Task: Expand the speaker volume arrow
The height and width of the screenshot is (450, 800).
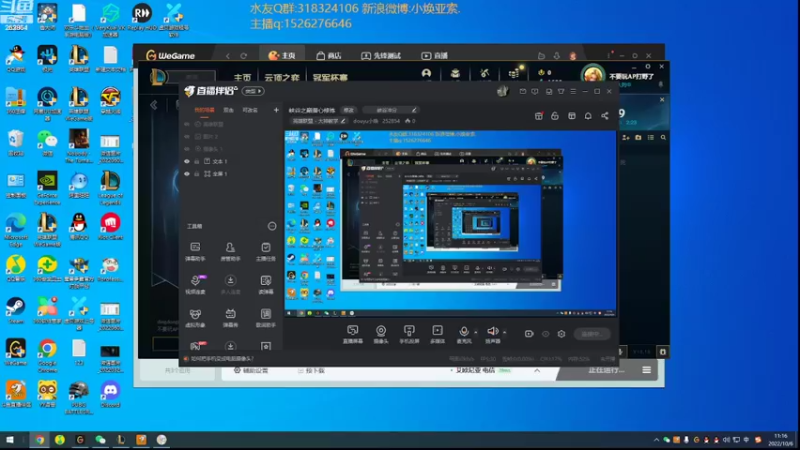Action: [x=505, y=332]
